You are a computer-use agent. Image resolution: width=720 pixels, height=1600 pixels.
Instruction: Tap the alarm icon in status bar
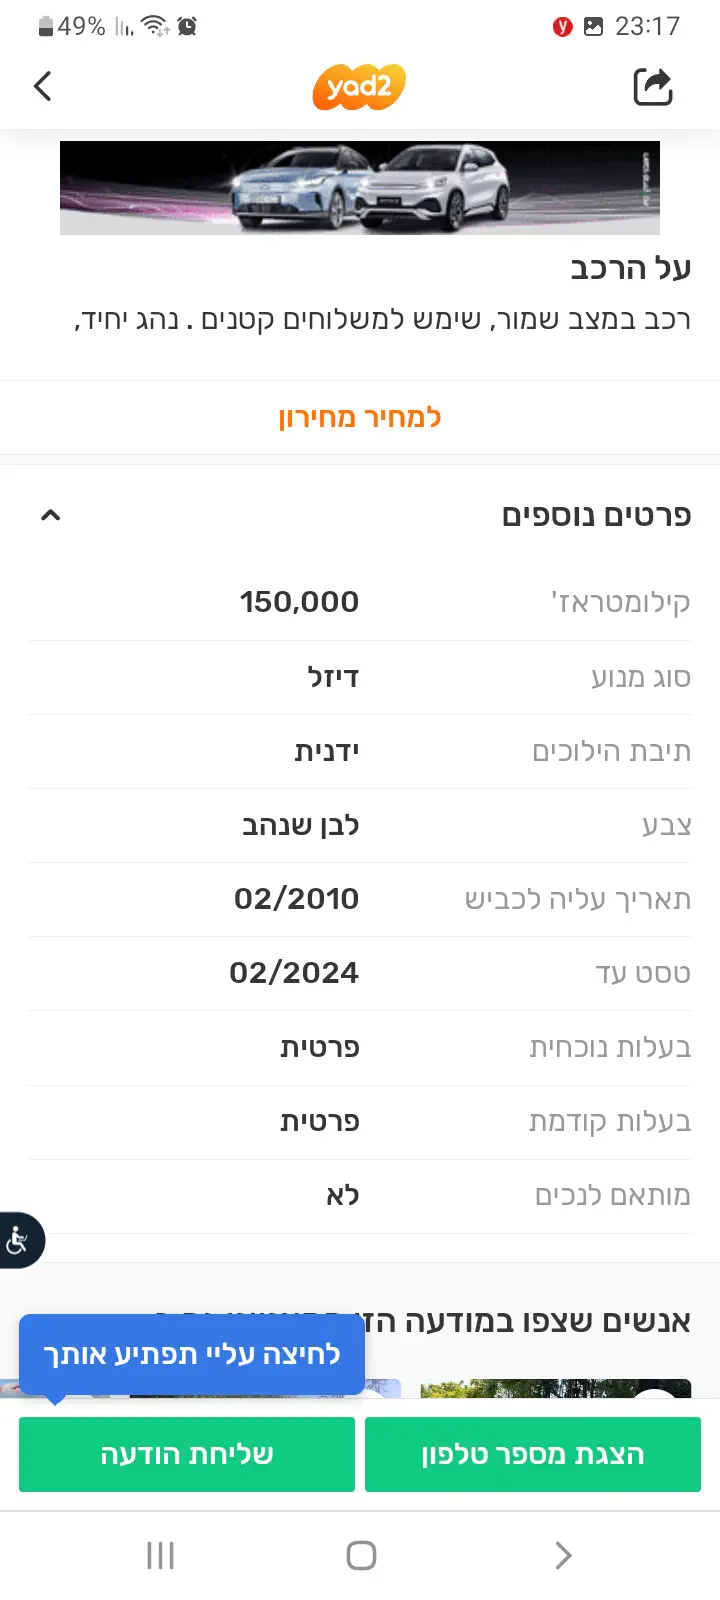pos(187,26)
